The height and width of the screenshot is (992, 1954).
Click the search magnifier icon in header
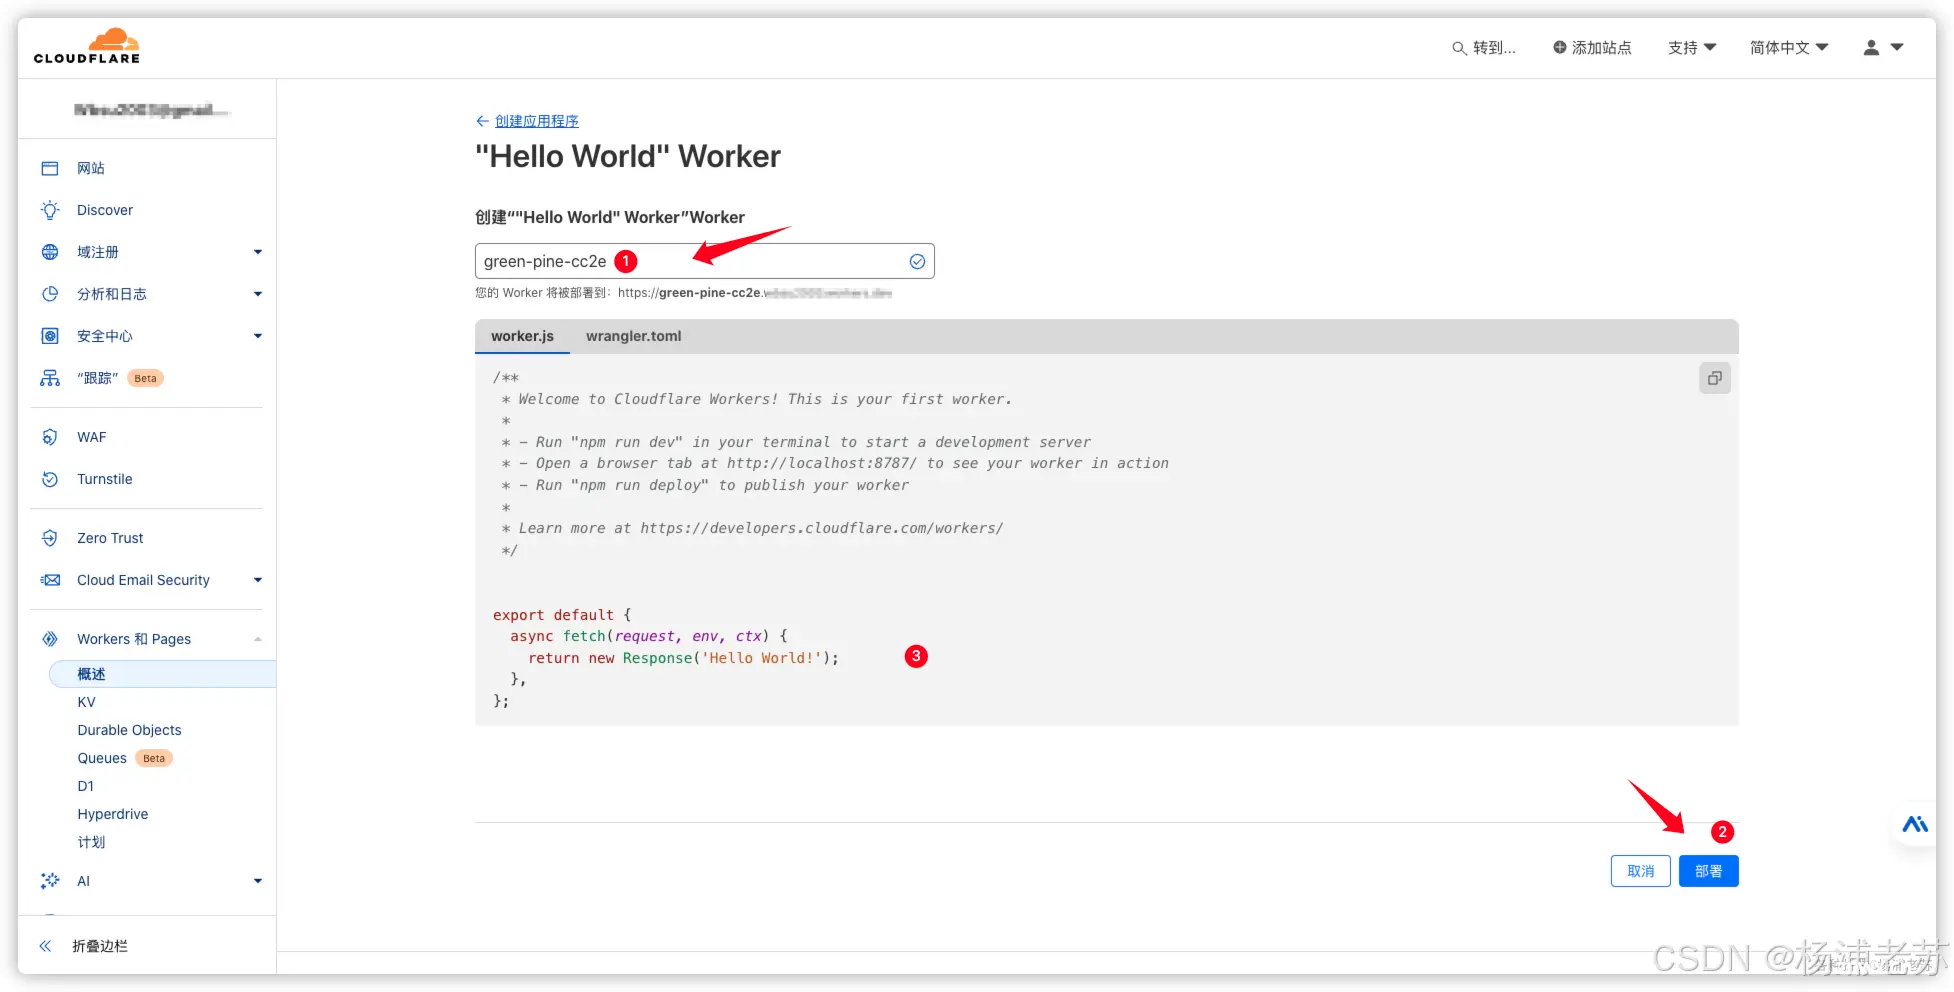pos(1459,48)
